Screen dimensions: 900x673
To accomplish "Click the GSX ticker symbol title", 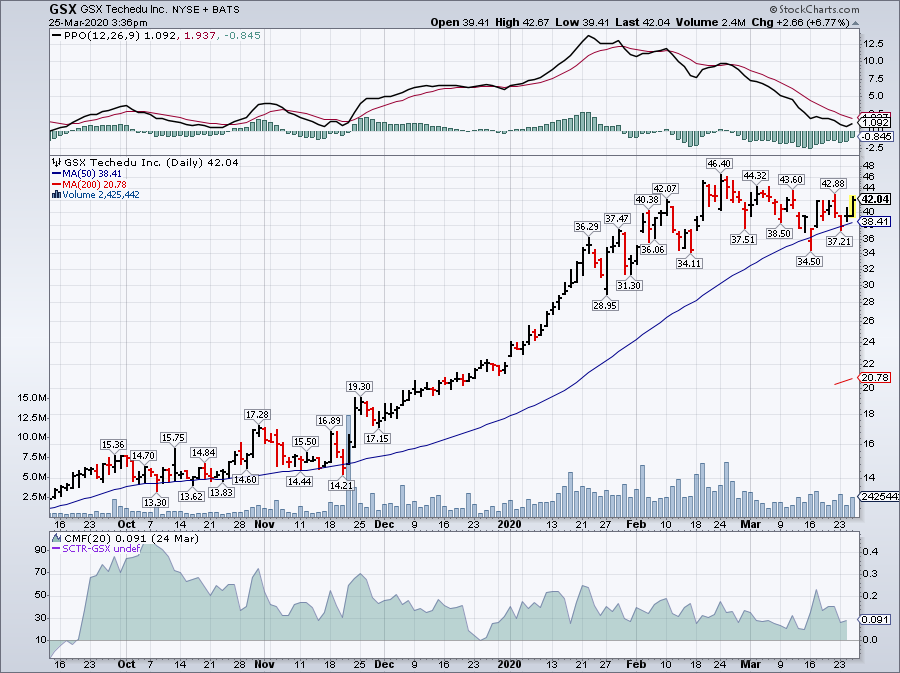I will coord(64,8).
